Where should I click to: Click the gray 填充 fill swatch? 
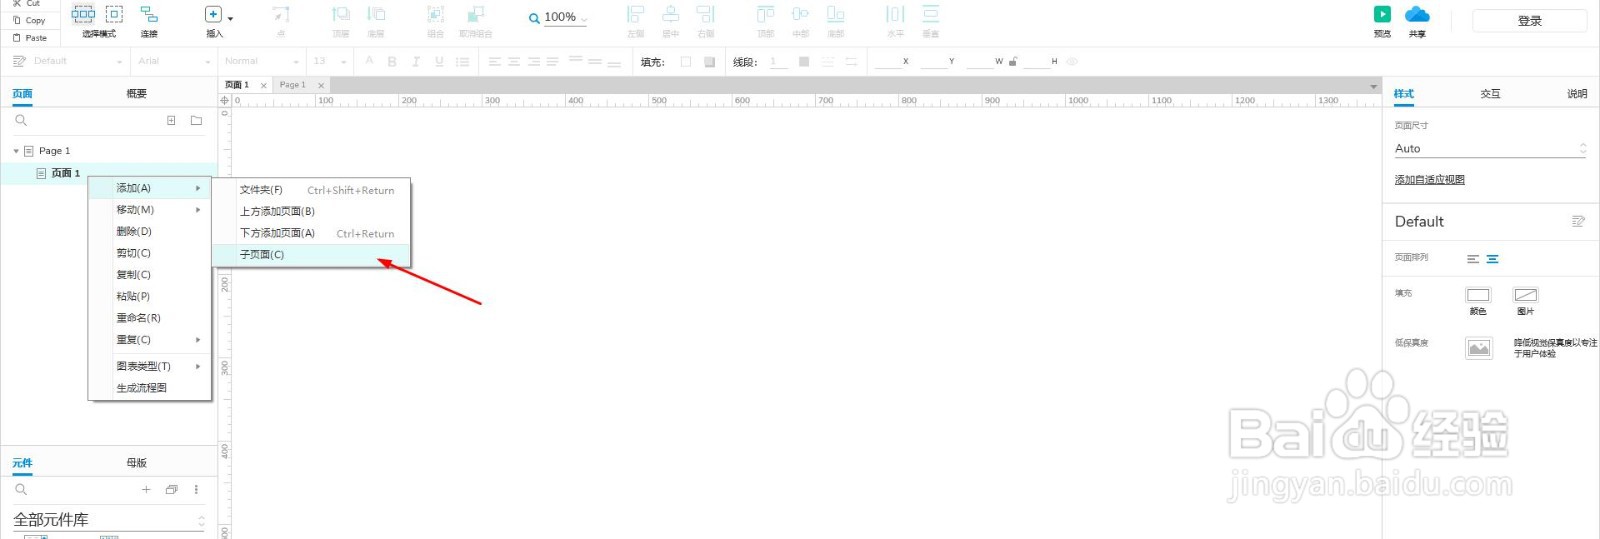(x=709, y=62)
